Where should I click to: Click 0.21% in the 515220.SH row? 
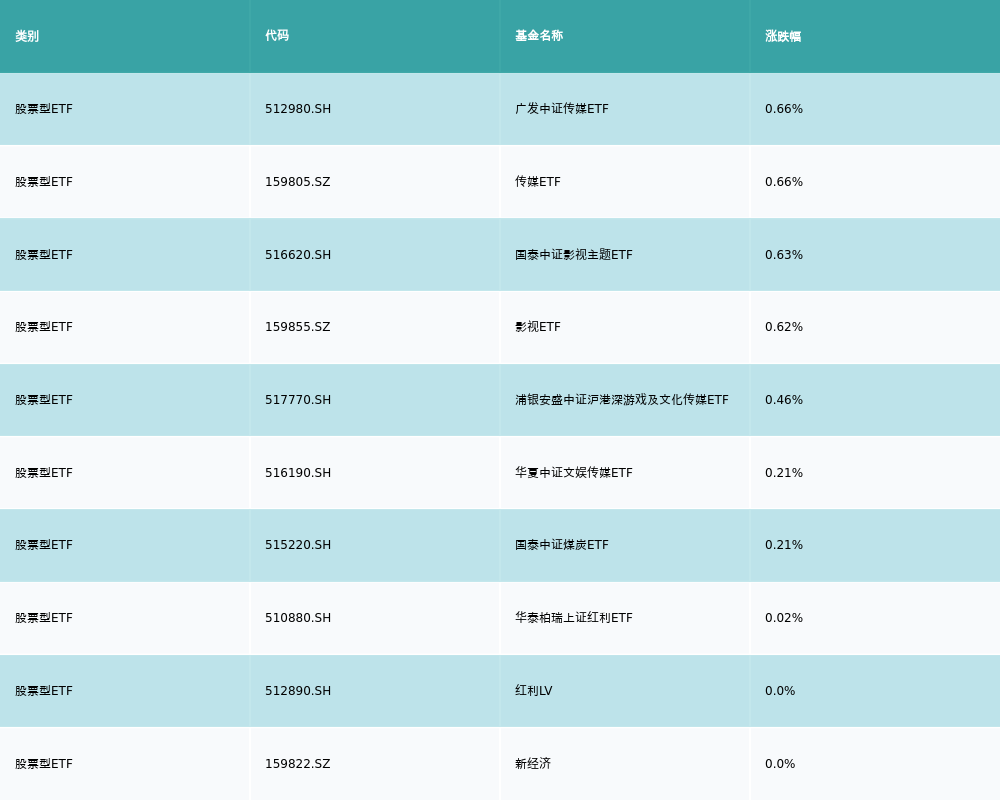pyautogui.click(x=784, y=545)
